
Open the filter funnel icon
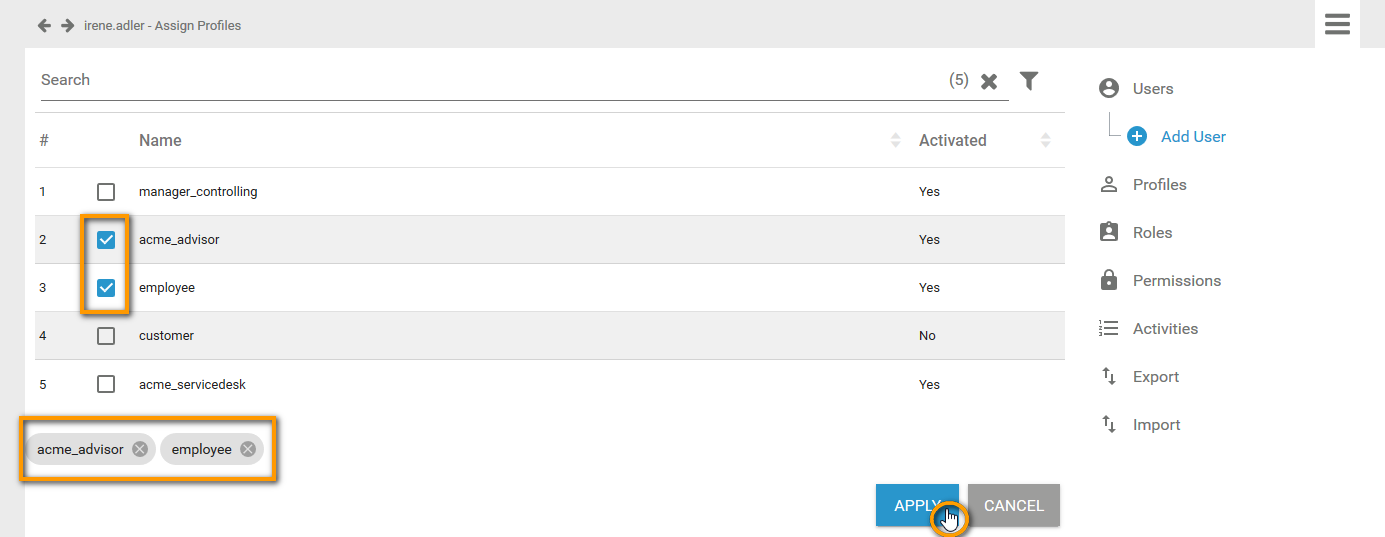[1029, 81]
